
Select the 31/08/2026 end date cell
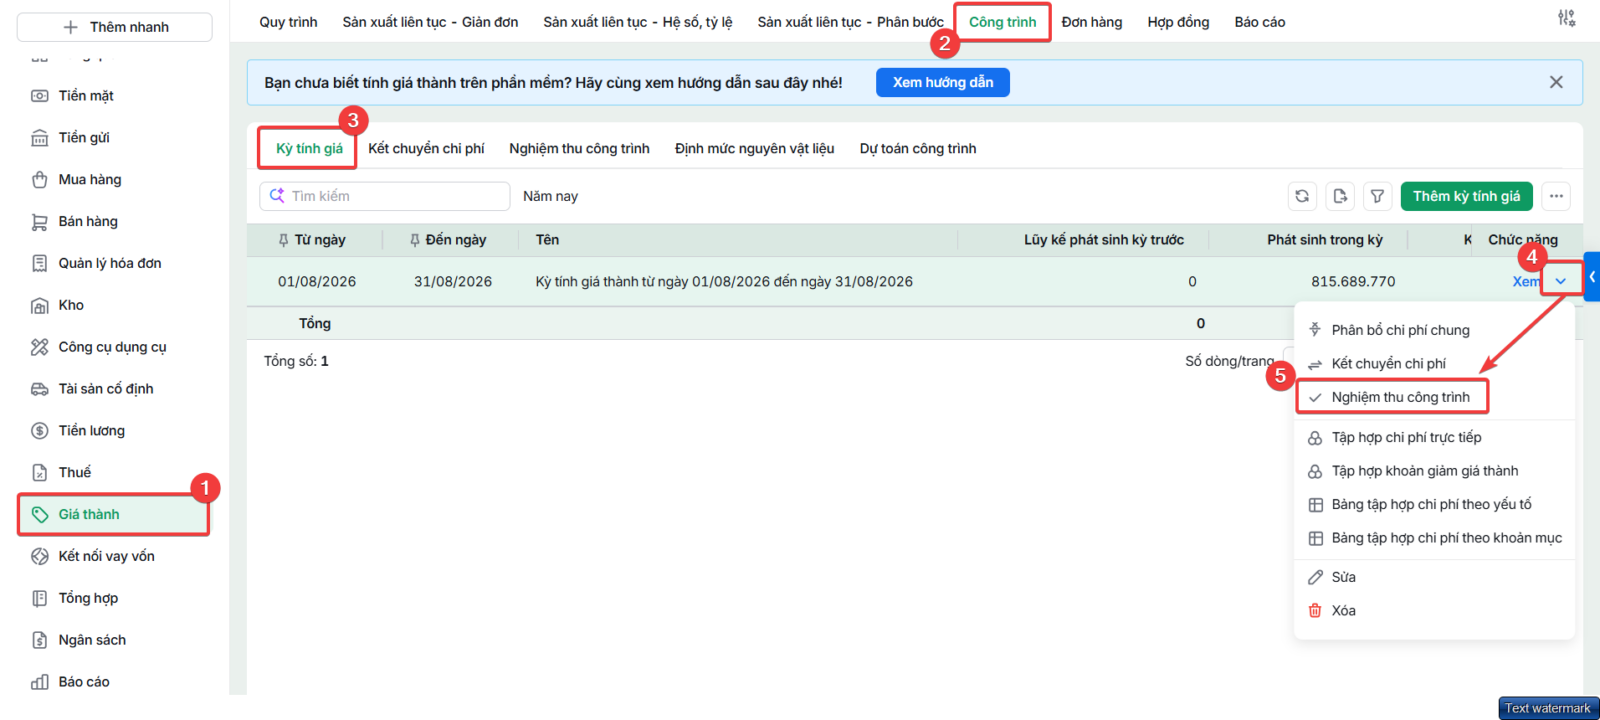pyautogui.click(x=453, y=282)
